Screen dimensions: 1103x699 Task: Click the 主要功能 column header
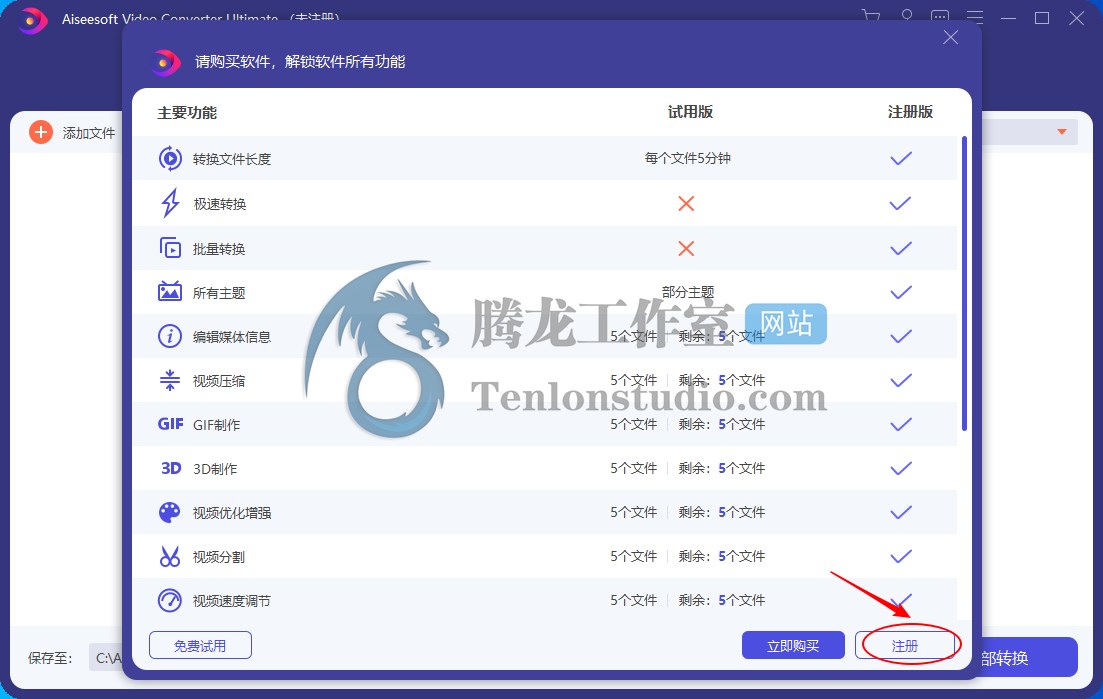click(x=187, y=113)
